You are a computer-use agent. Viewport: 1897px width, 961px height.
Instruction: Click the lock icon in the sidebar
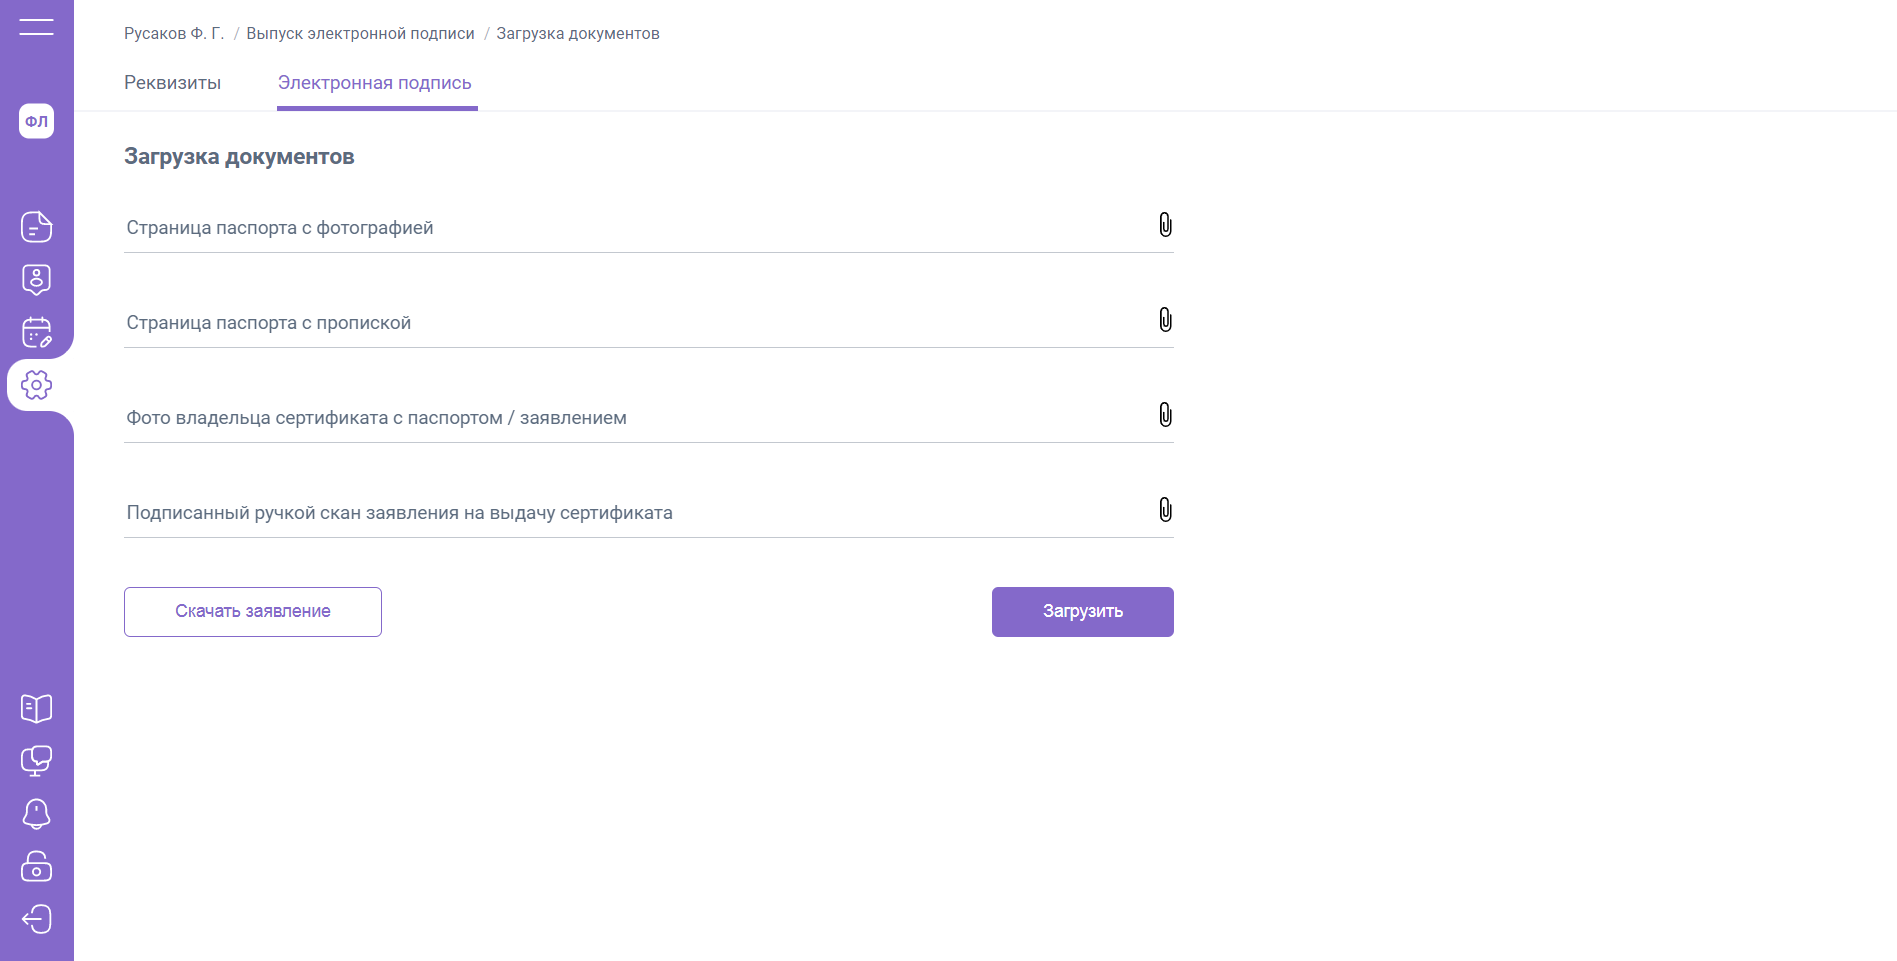click(36, 866)
